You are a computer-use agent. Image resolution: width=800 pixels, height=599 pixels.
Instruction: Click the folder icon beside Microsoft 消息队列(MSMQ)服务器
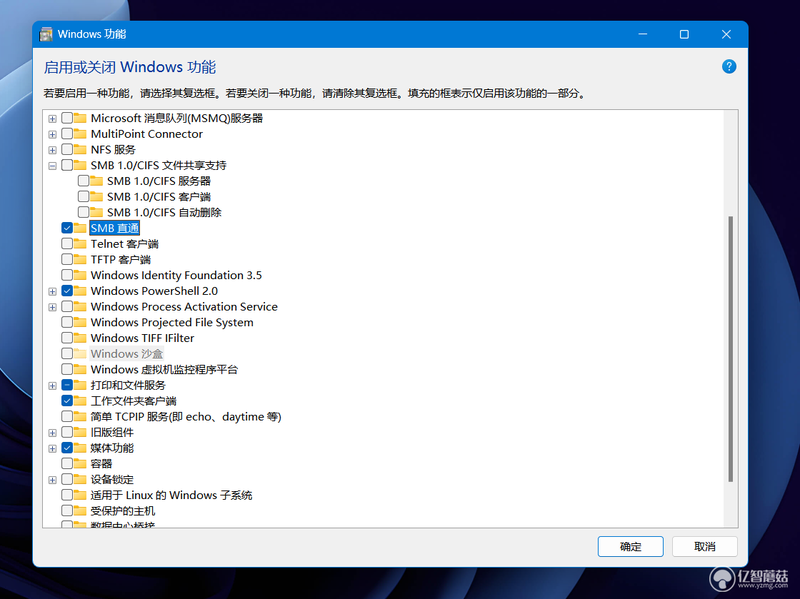coord(80,118)
